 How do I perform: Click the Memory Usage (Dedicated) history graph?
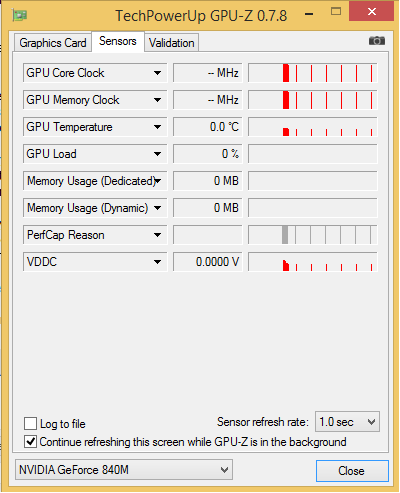tap(313, 181)
